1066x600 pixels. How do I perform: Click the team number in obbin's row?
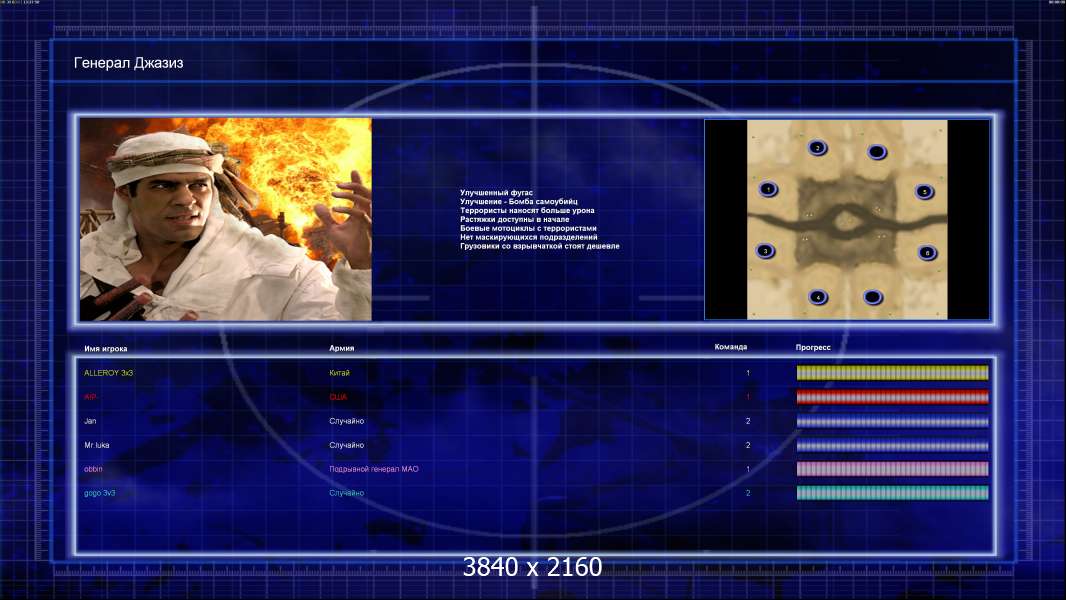[x=748, y=469]
